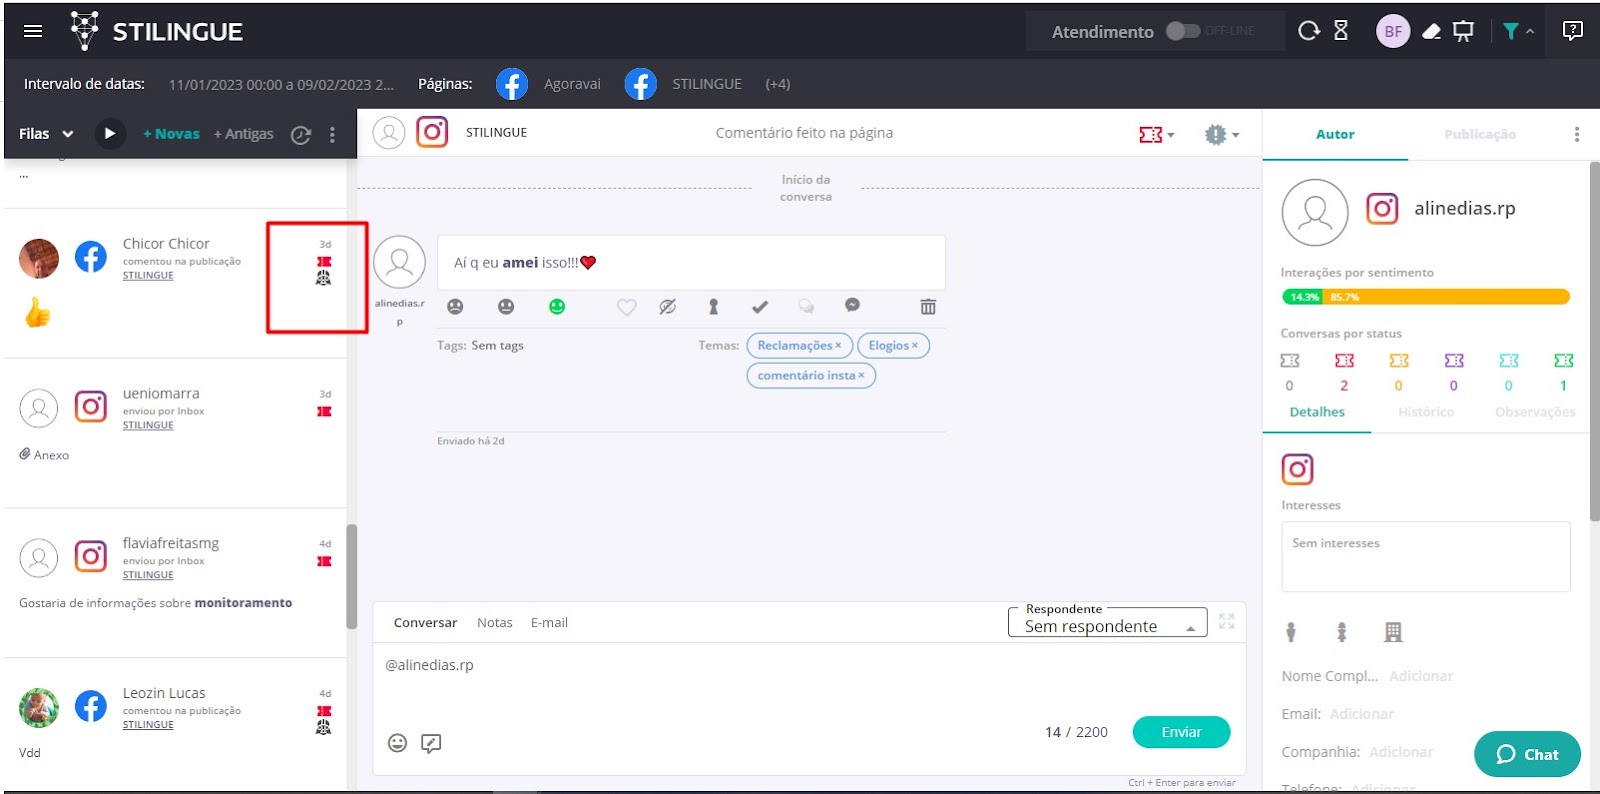The width and height of the screenshot is (1600, 794).
Task: Expand the (+4) more pages
Action: 777,84
